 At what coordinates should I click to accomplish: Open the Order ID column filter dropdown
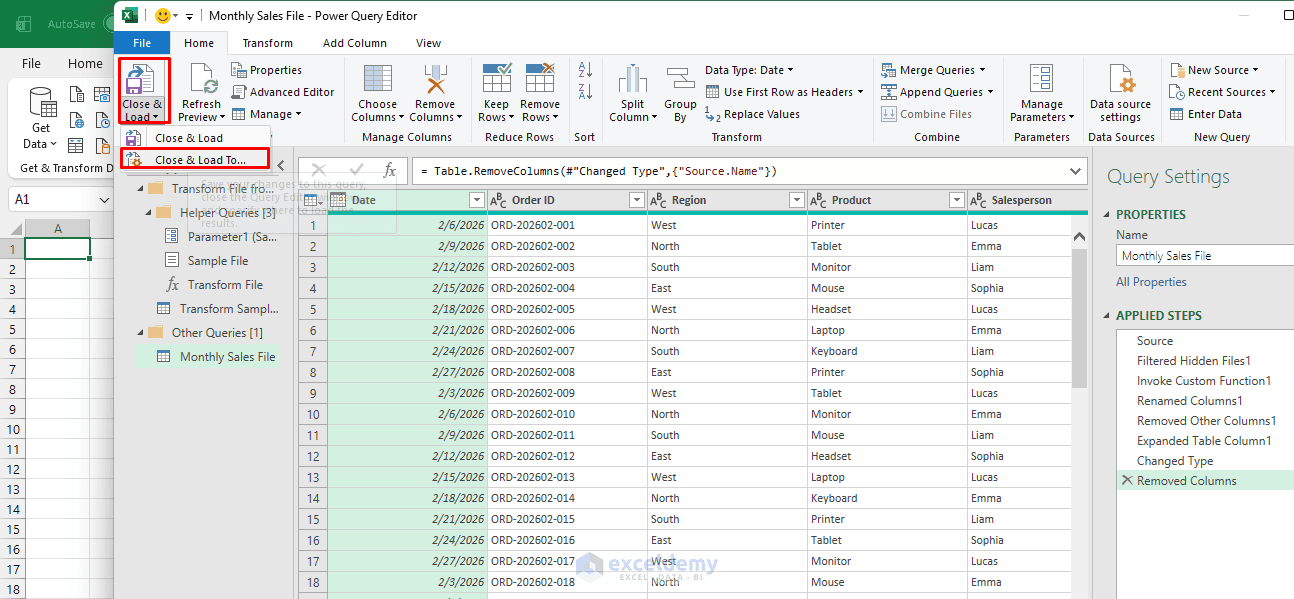pyautogui.click(x=636, y=201)
